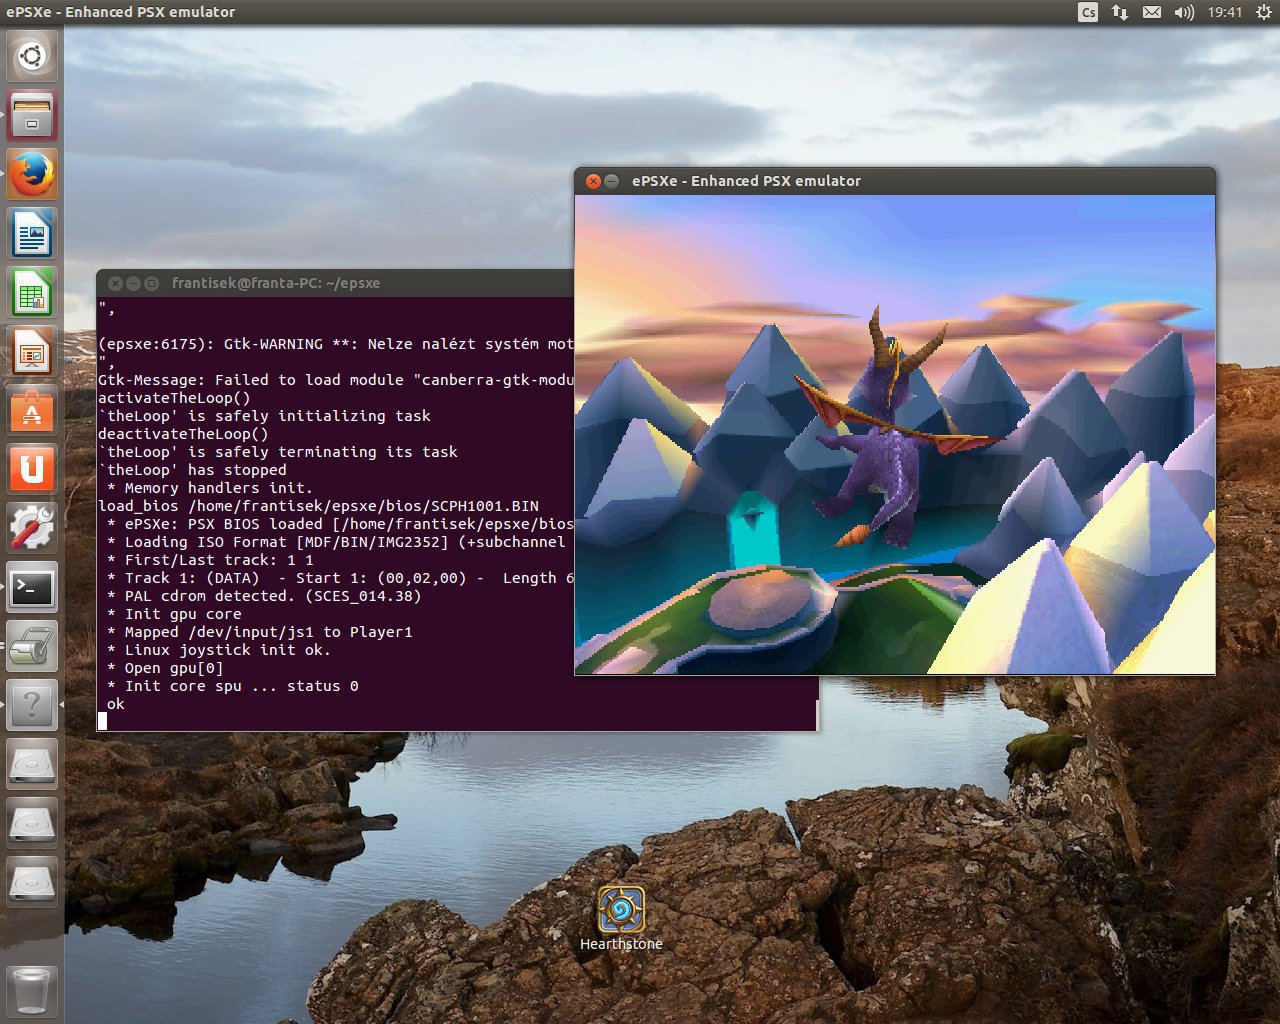
Task: Click terminal line 'PAL cdrom detected'
Action: (264, 596)
